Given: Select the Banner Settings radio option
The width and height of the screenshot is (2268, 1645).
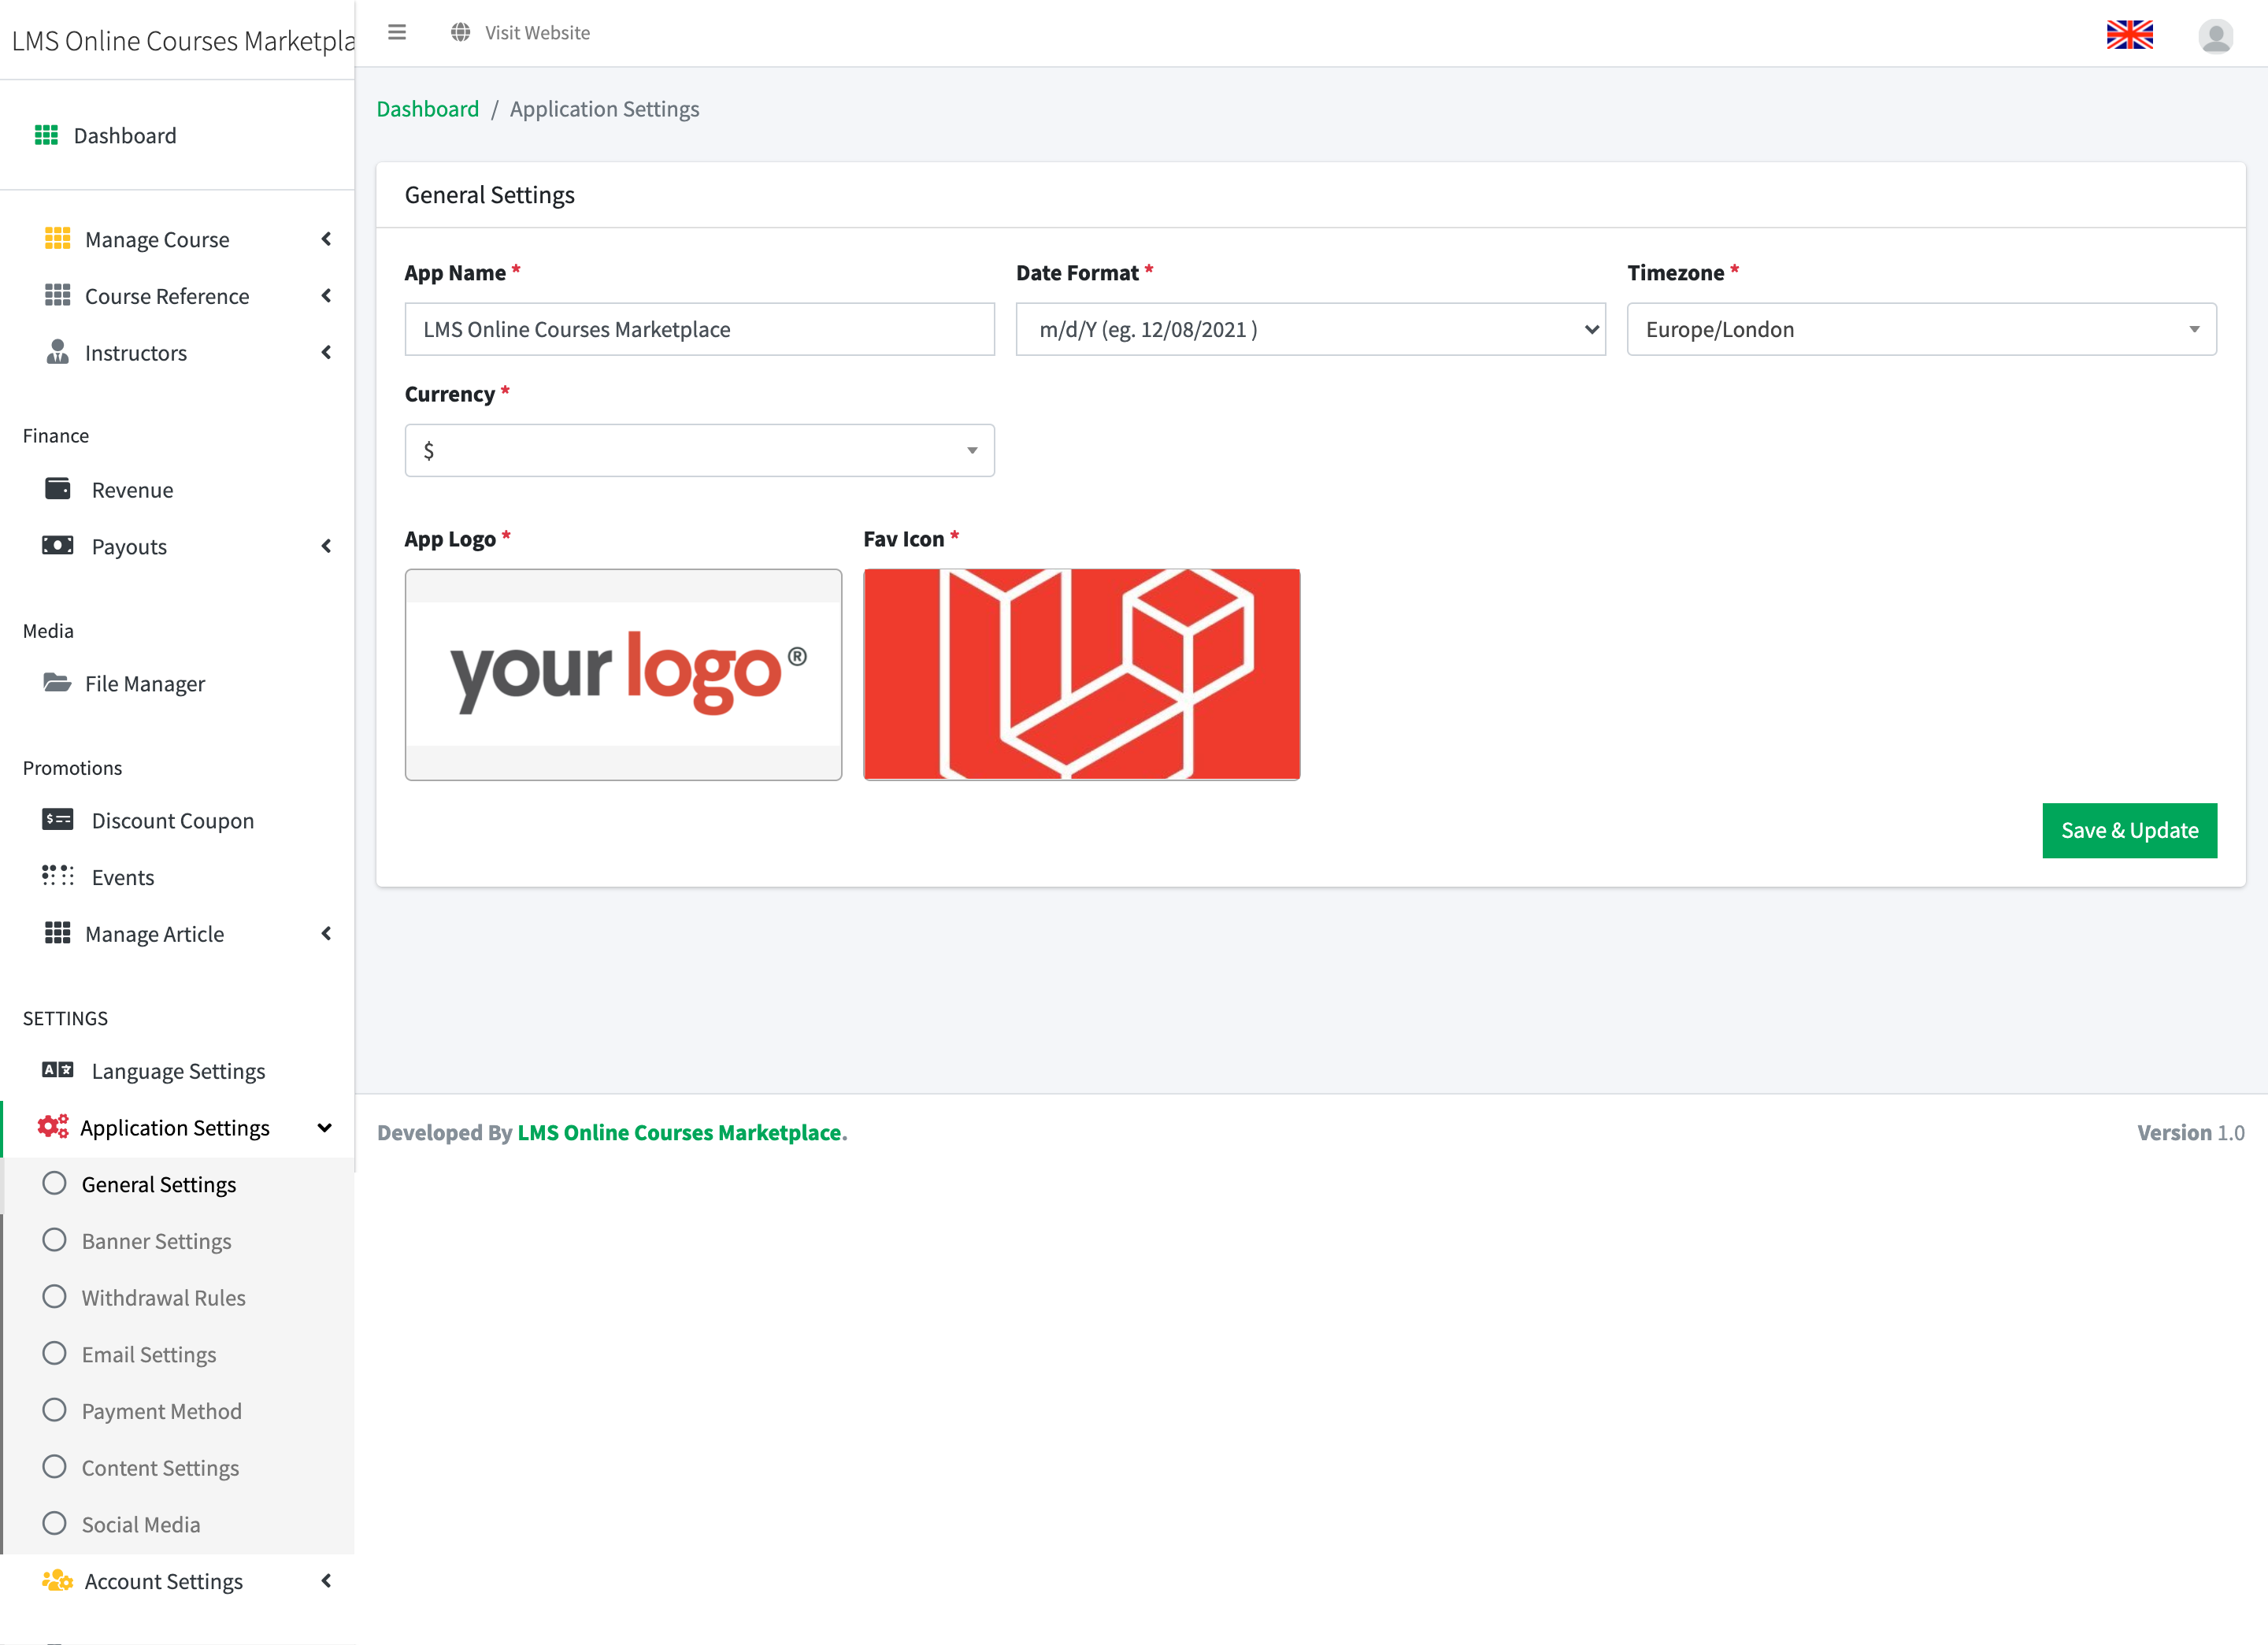Looking at the screenshot, I should coord(55,1240).
